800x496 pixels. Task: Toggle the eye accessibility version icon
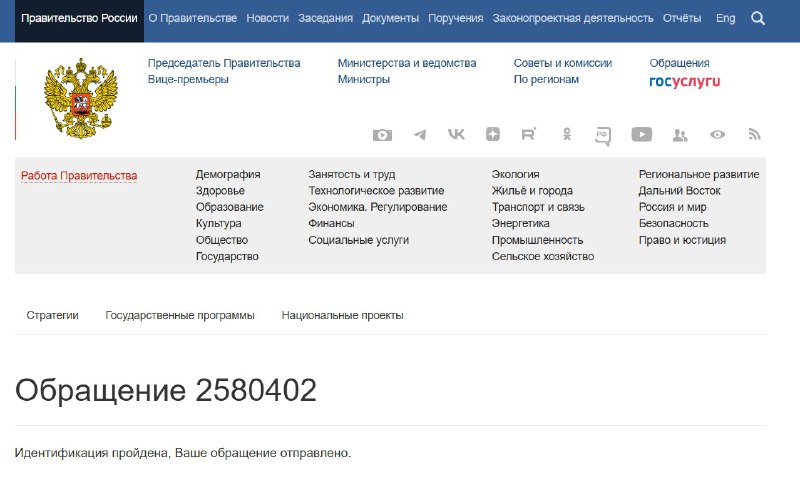[x=717, y=135]
